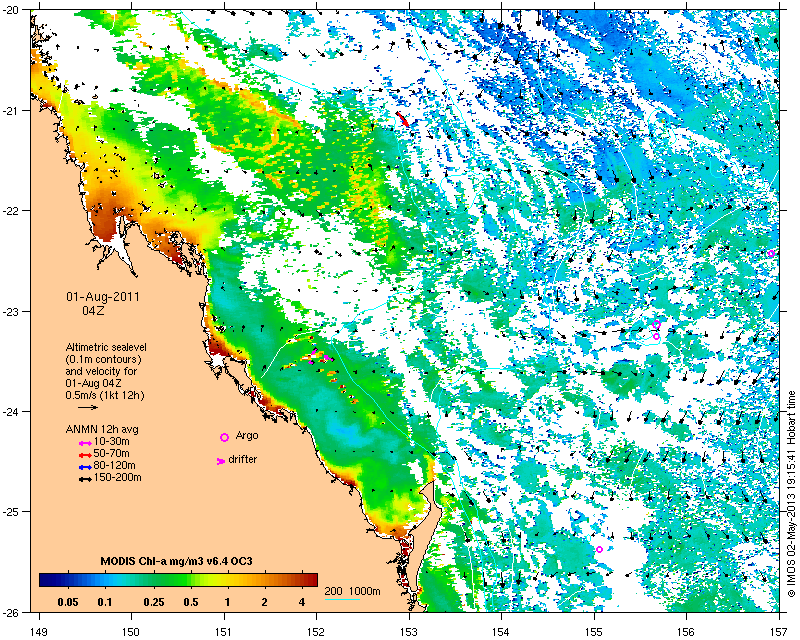Viewport: 800px width, 640px height.
Task: Click the 'MODIS Chl-a mg/m3 v6.4 OC3' title
Action: [x=177, y=562]
